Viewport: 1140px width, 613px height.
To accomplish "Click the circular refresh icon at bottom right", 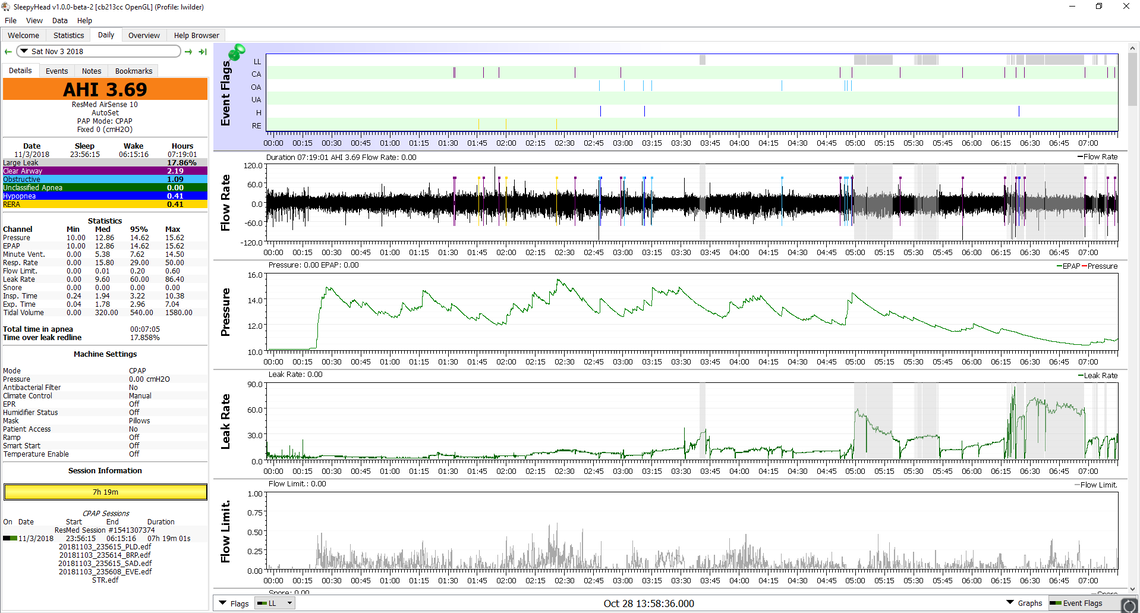I will (1128, 604).
